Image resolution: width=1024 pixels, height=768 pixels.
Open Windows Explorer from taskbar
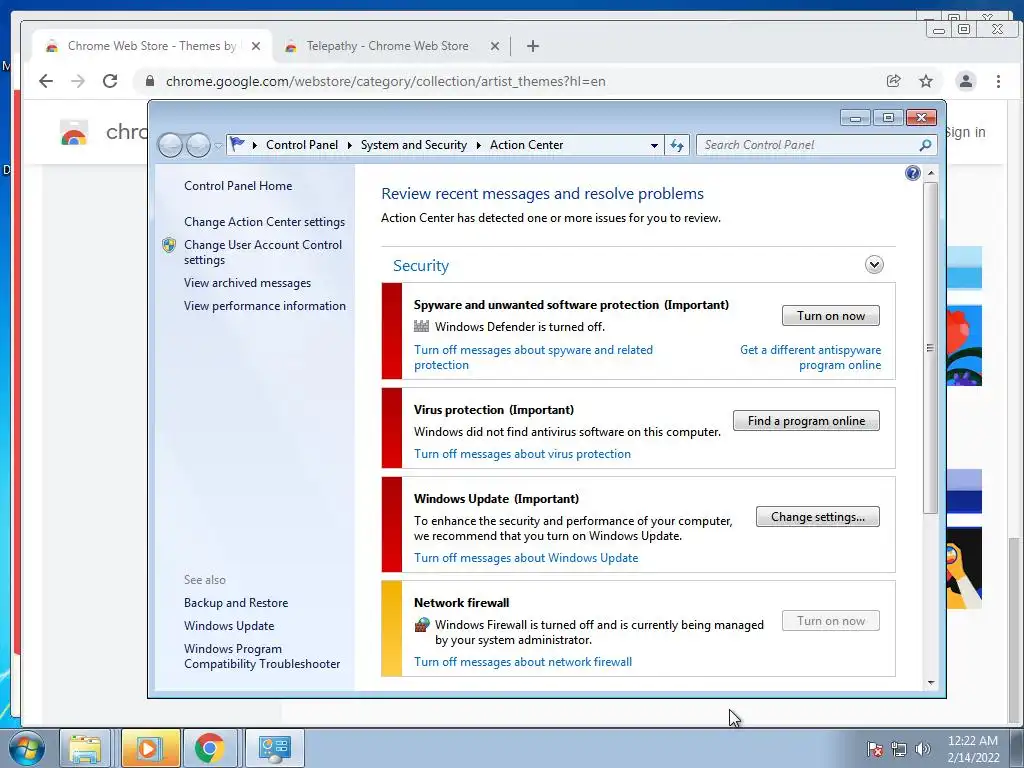(x=85, y=748)
